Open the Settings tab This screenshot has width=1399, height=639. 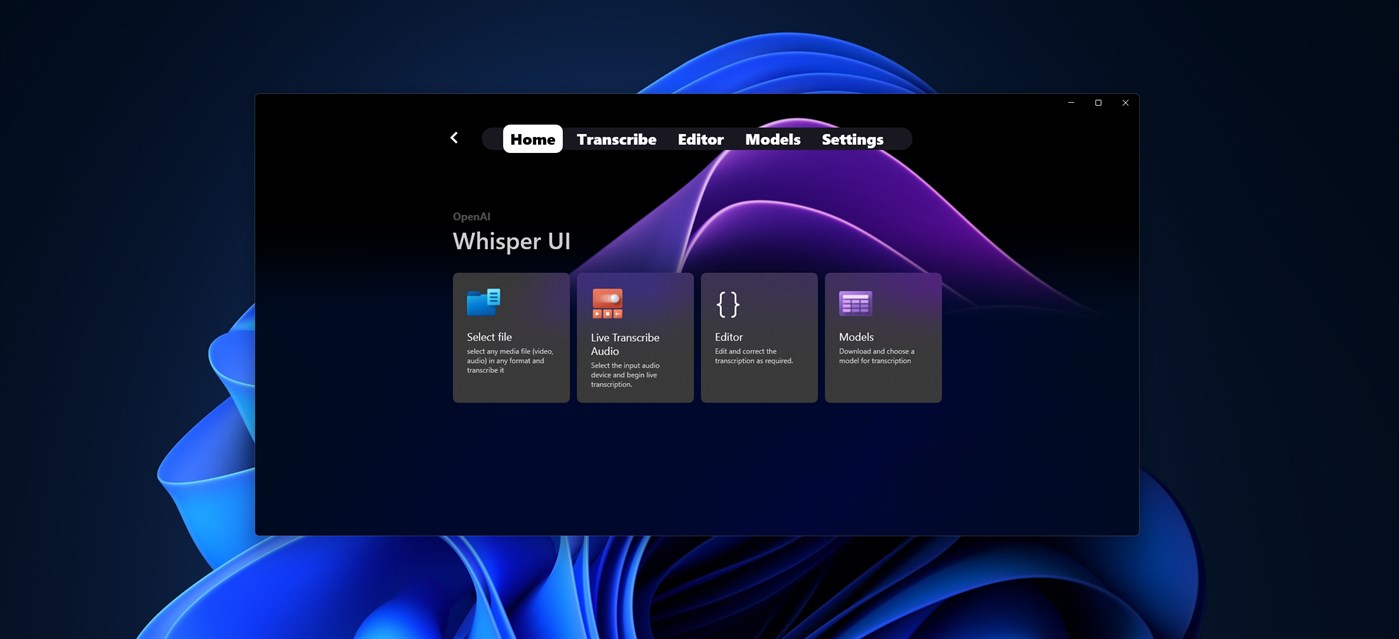tap(853, 139)
